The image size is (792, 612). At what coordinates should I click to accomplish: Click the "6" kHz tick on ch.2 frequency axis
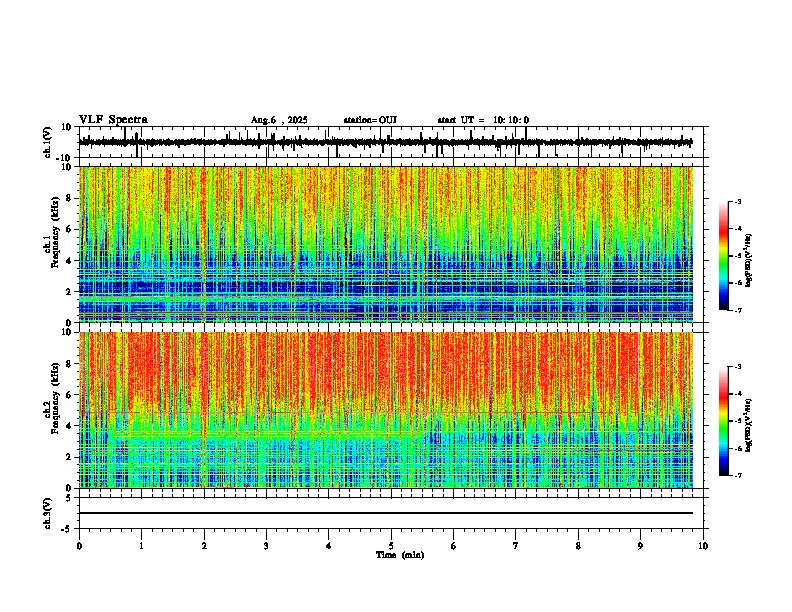[x=69, y=395]
